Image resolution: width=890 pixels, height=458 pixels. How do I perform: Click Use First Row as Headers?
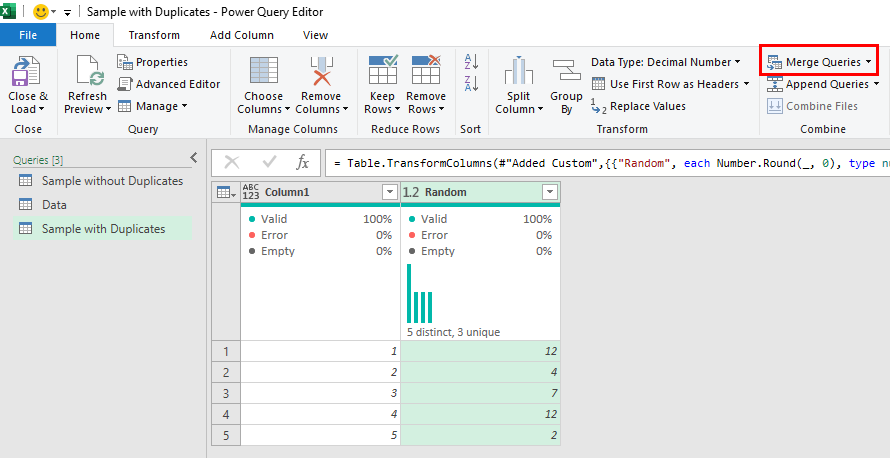click(x=670, y=84)
